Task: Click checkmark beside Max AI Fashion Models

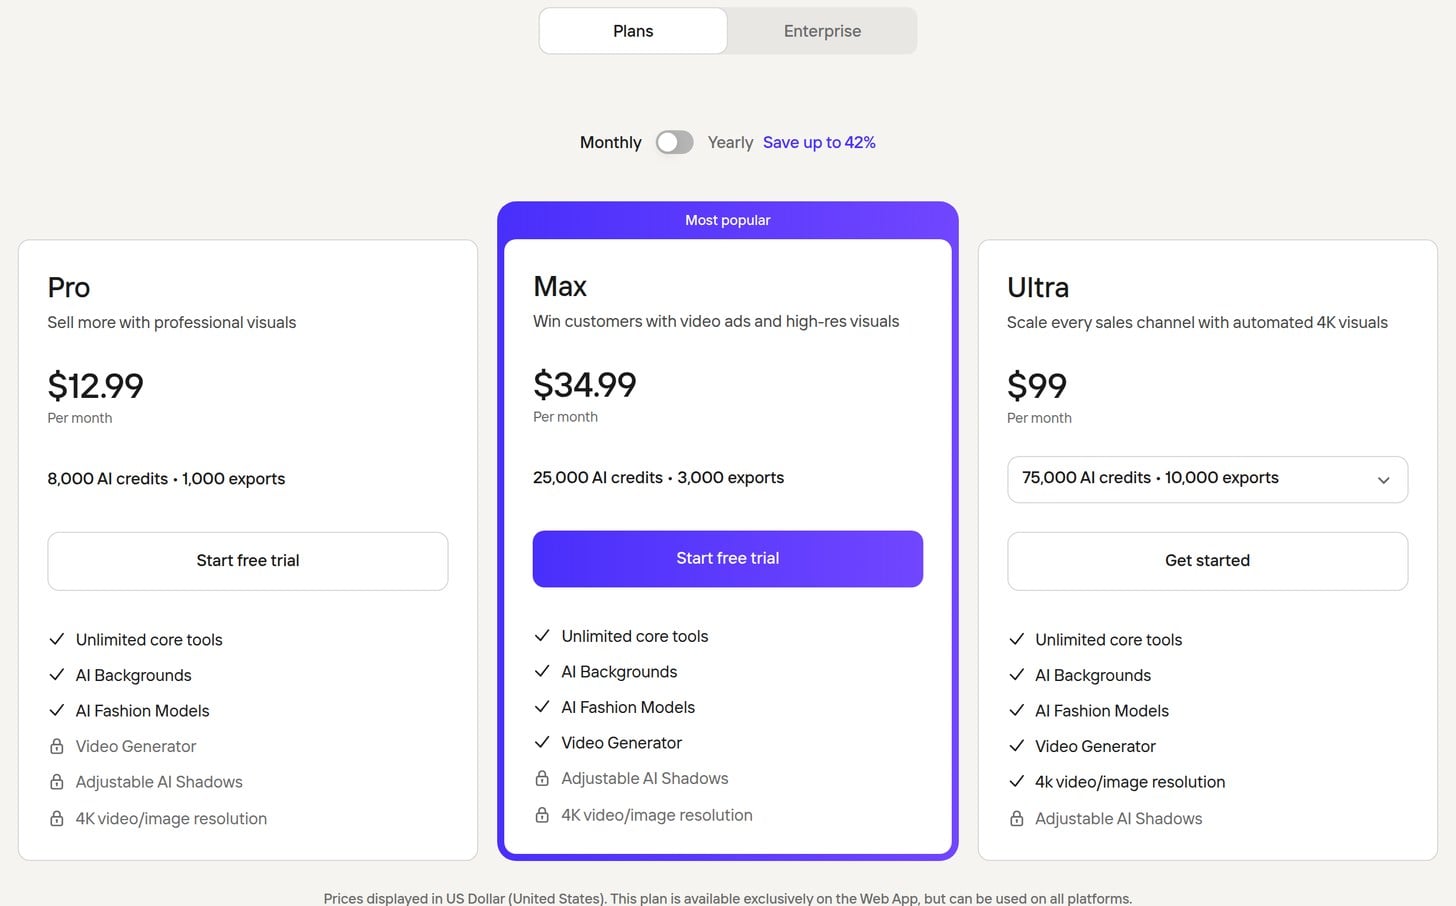Action: click(542, 707)
